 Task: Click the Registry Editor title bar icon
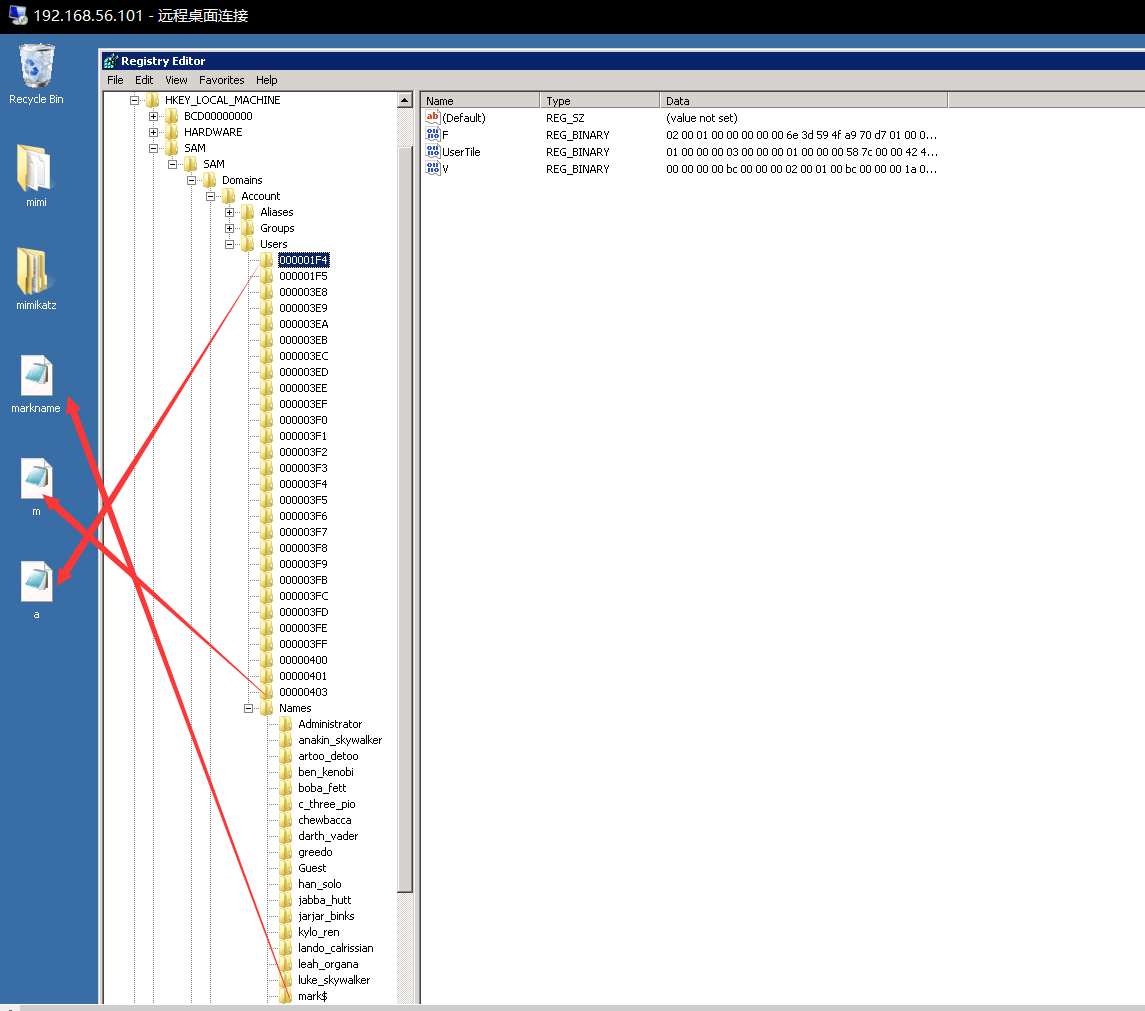pos(111,61)
